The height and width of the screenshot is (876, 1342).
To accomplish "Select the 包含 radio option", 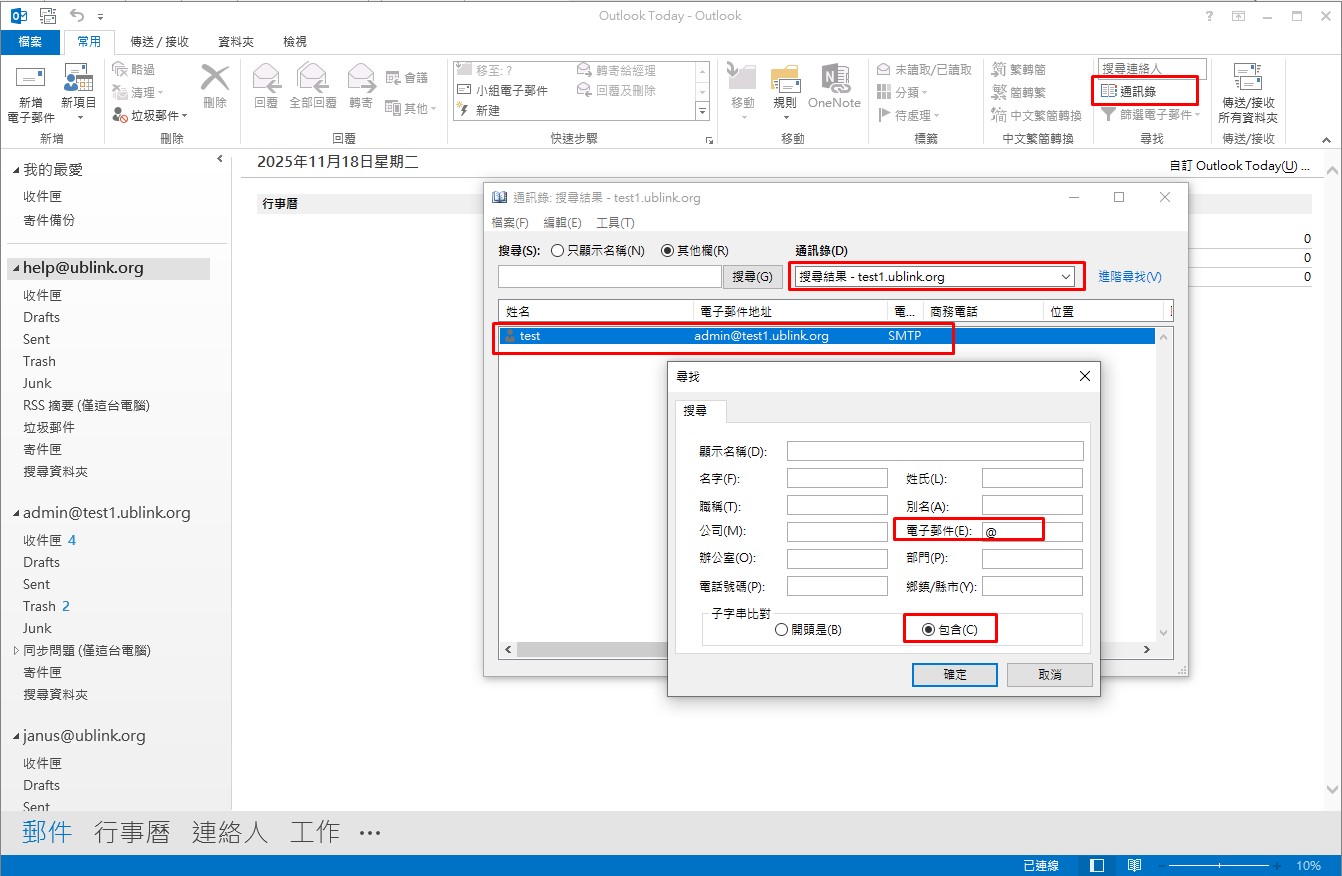I will [x=928, y=630].
